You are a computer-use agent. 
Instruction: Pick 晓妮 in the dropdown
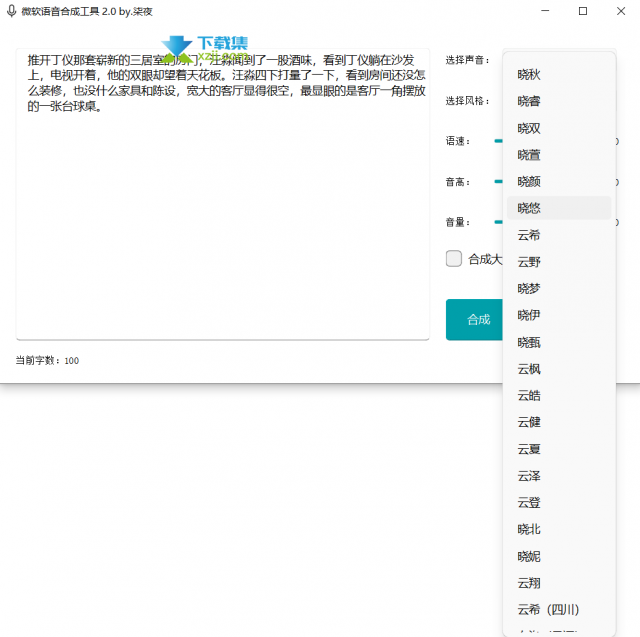click(x=559, y=556)
